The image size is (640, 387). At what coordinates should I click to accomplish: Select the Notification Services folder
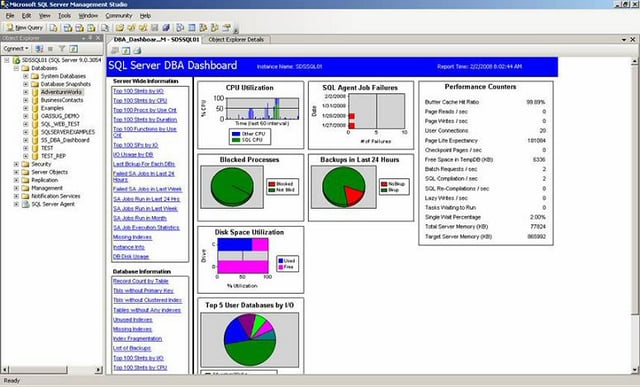tap(56, 196)
